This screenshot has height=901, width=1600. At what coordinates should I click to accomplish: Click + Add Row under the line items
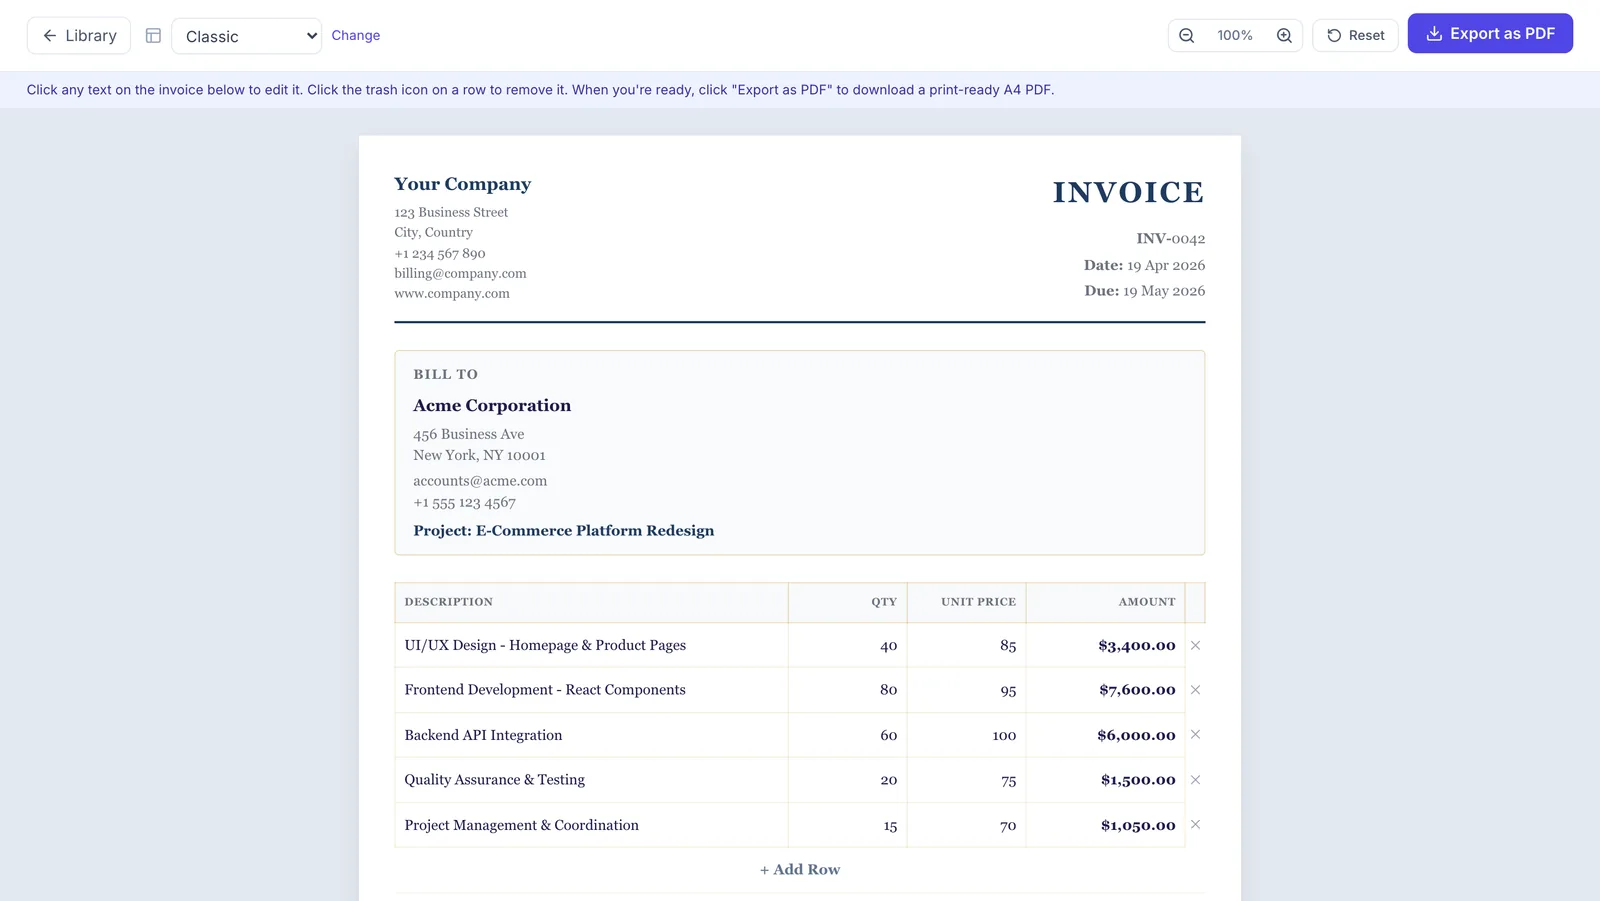pyautogui.click(x=799, y=869)
